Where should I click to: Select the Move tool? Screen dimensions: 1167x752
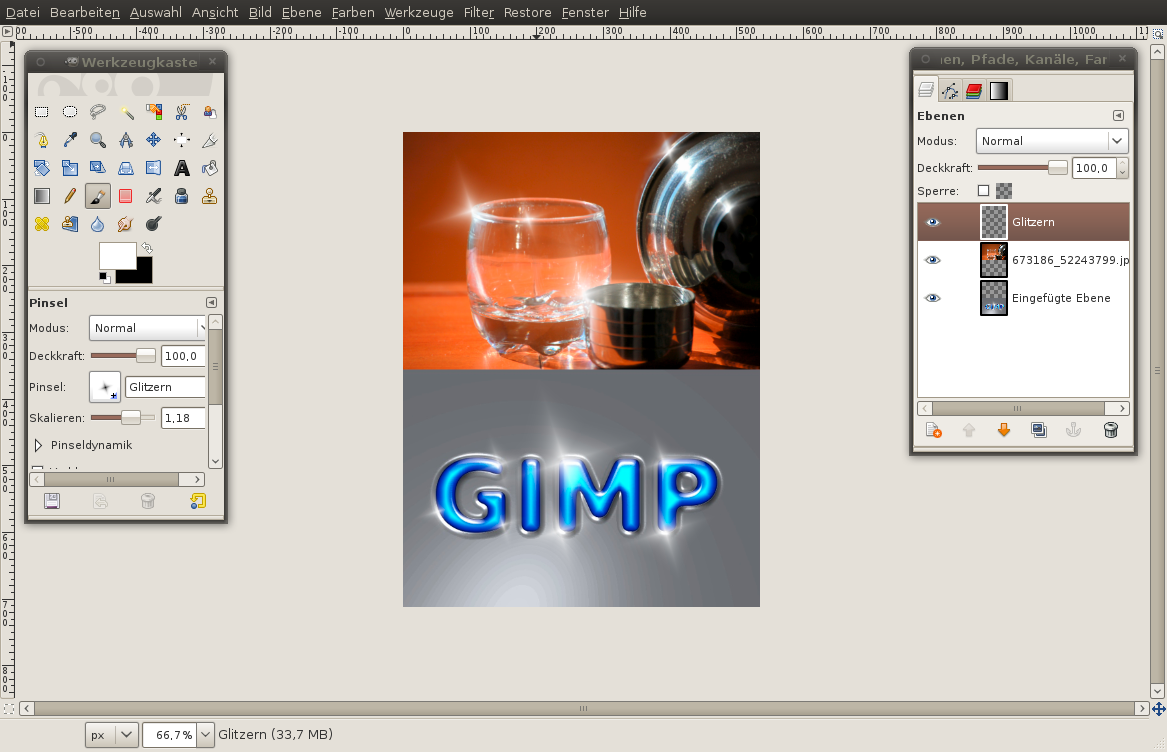(153, 140)
